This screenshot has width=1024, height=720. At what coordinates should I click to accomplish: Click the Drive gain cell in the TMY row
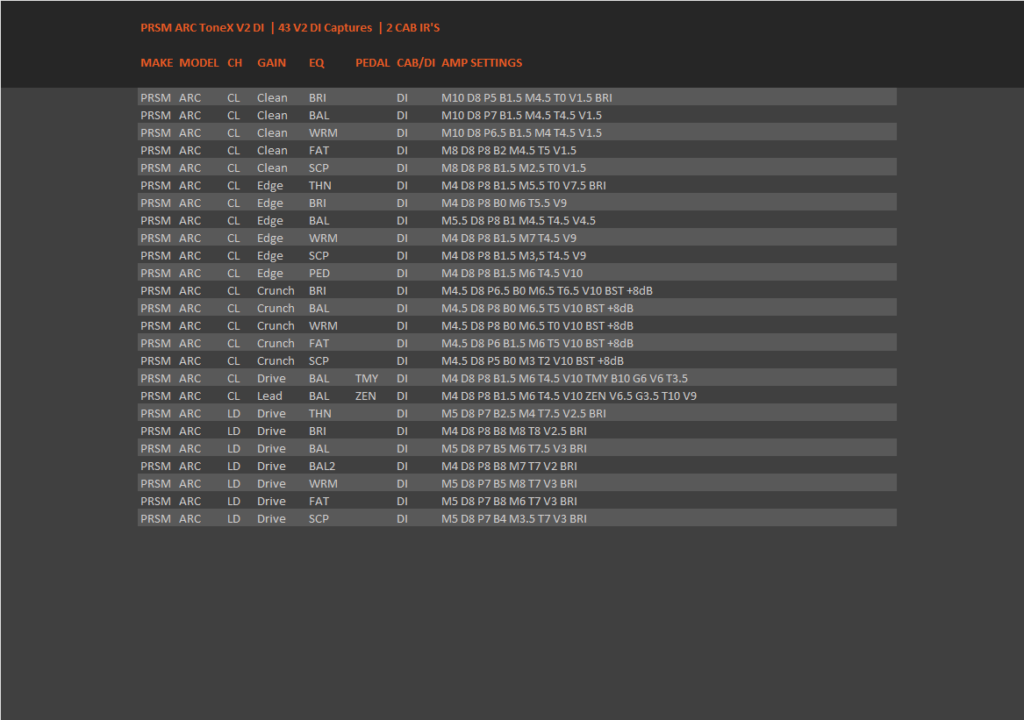pyautogui.click(x=272, y=379)
